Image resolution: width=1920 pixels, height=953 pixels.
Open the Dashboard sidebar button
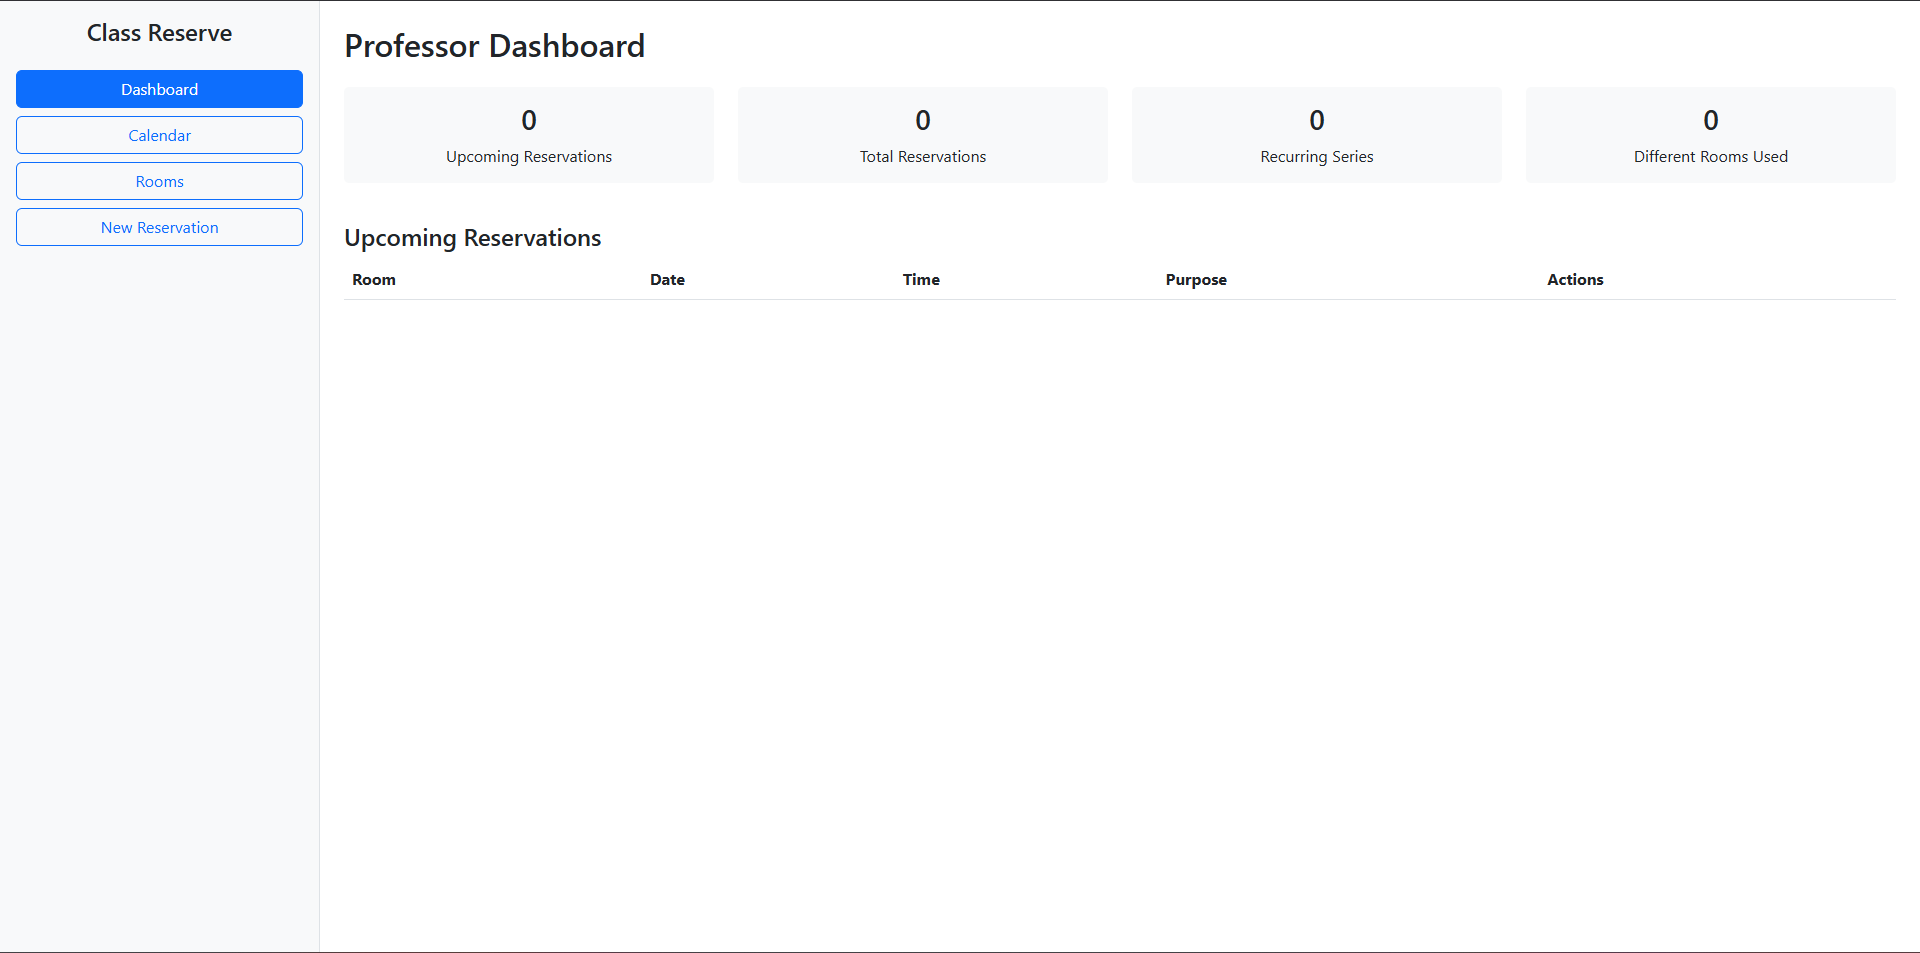(x=159, y=89)
